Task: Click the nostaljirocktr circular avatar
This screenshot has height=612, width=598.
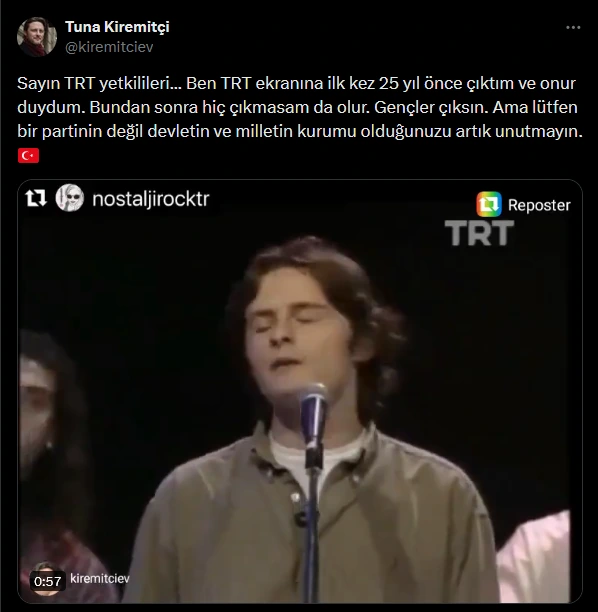Action: tap(69, 198)
